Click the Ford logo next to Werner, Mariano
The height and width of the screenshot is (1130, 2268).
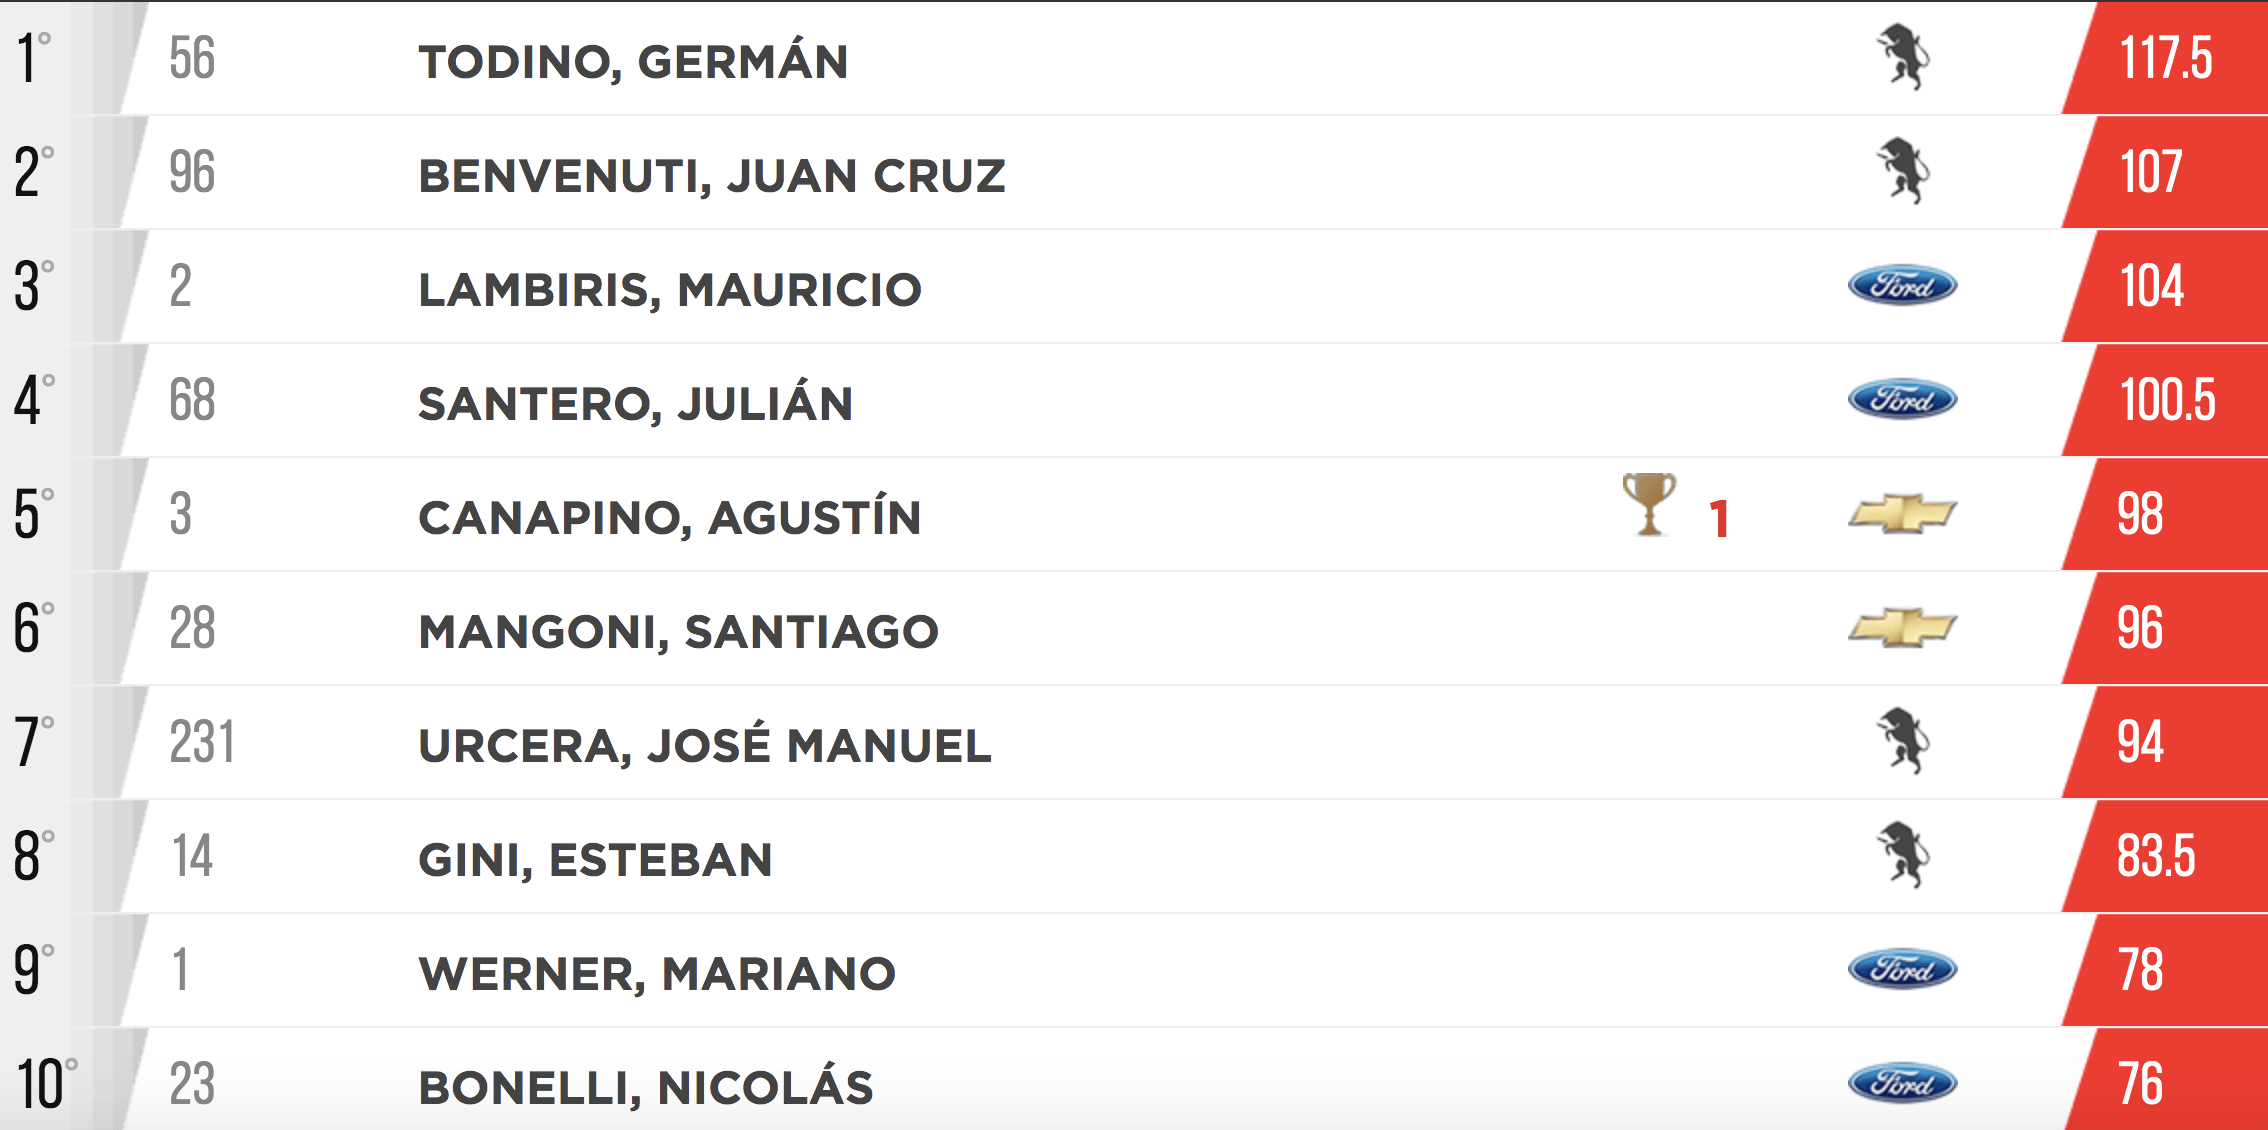1902,970
